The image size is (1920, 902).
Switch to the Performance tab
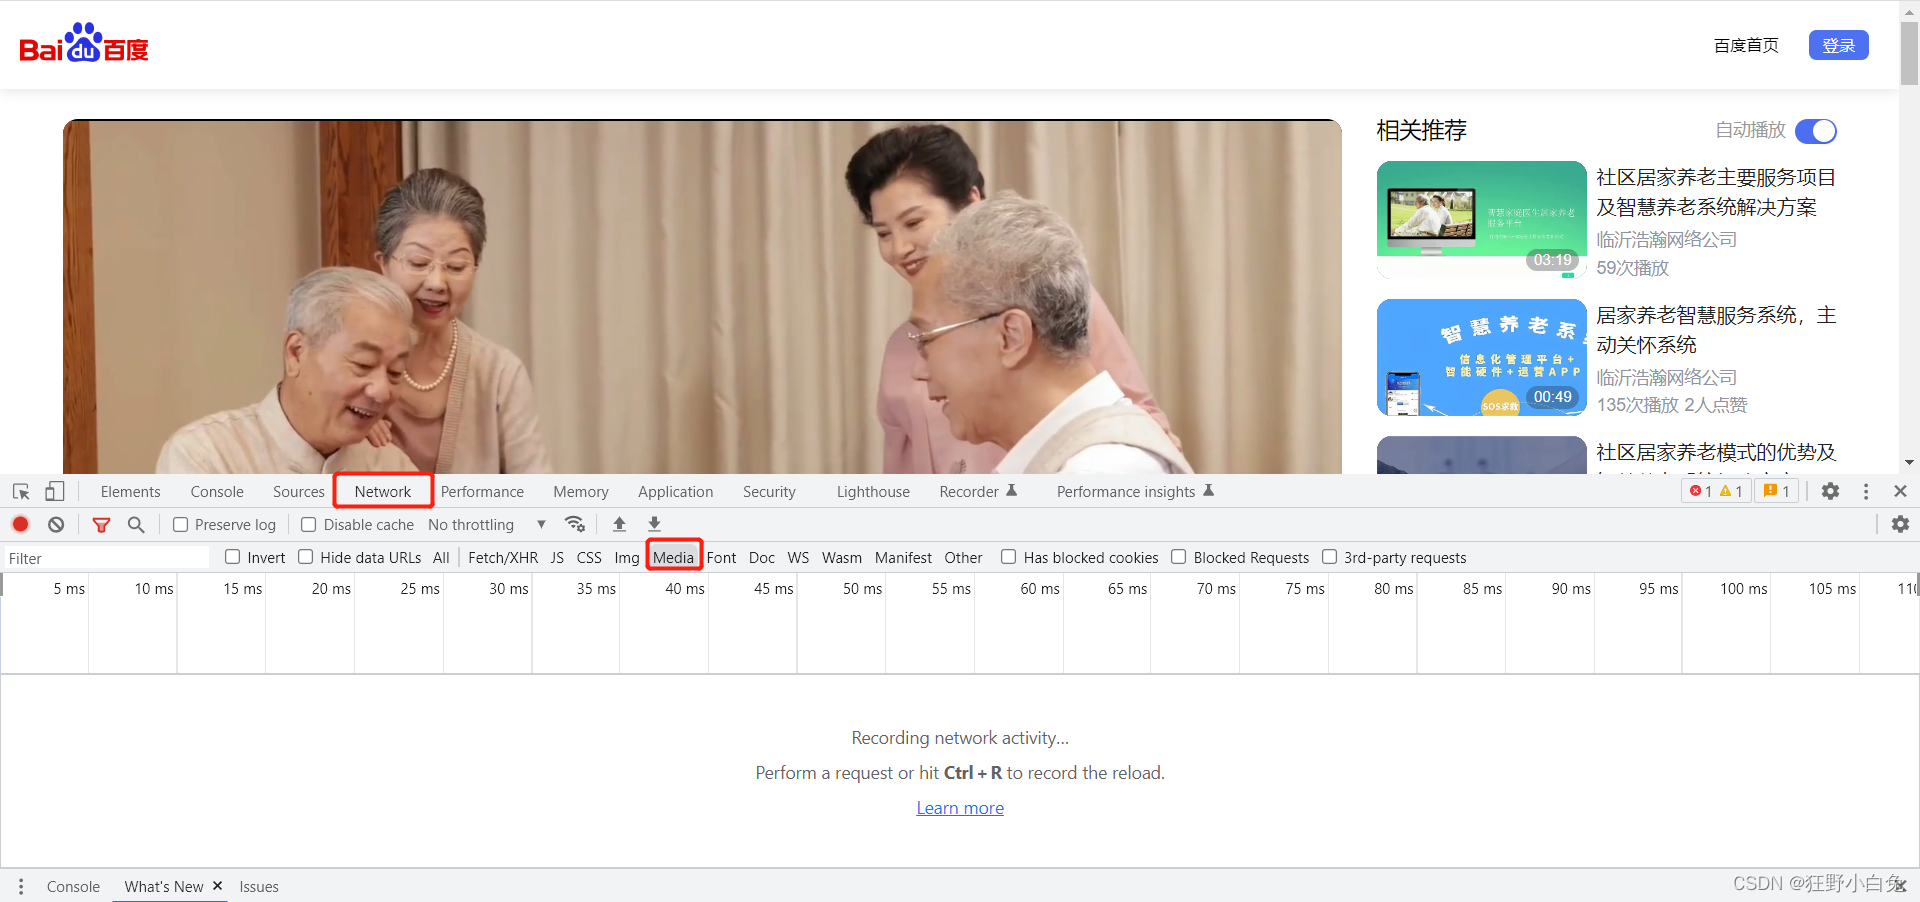tap(482, 491)
